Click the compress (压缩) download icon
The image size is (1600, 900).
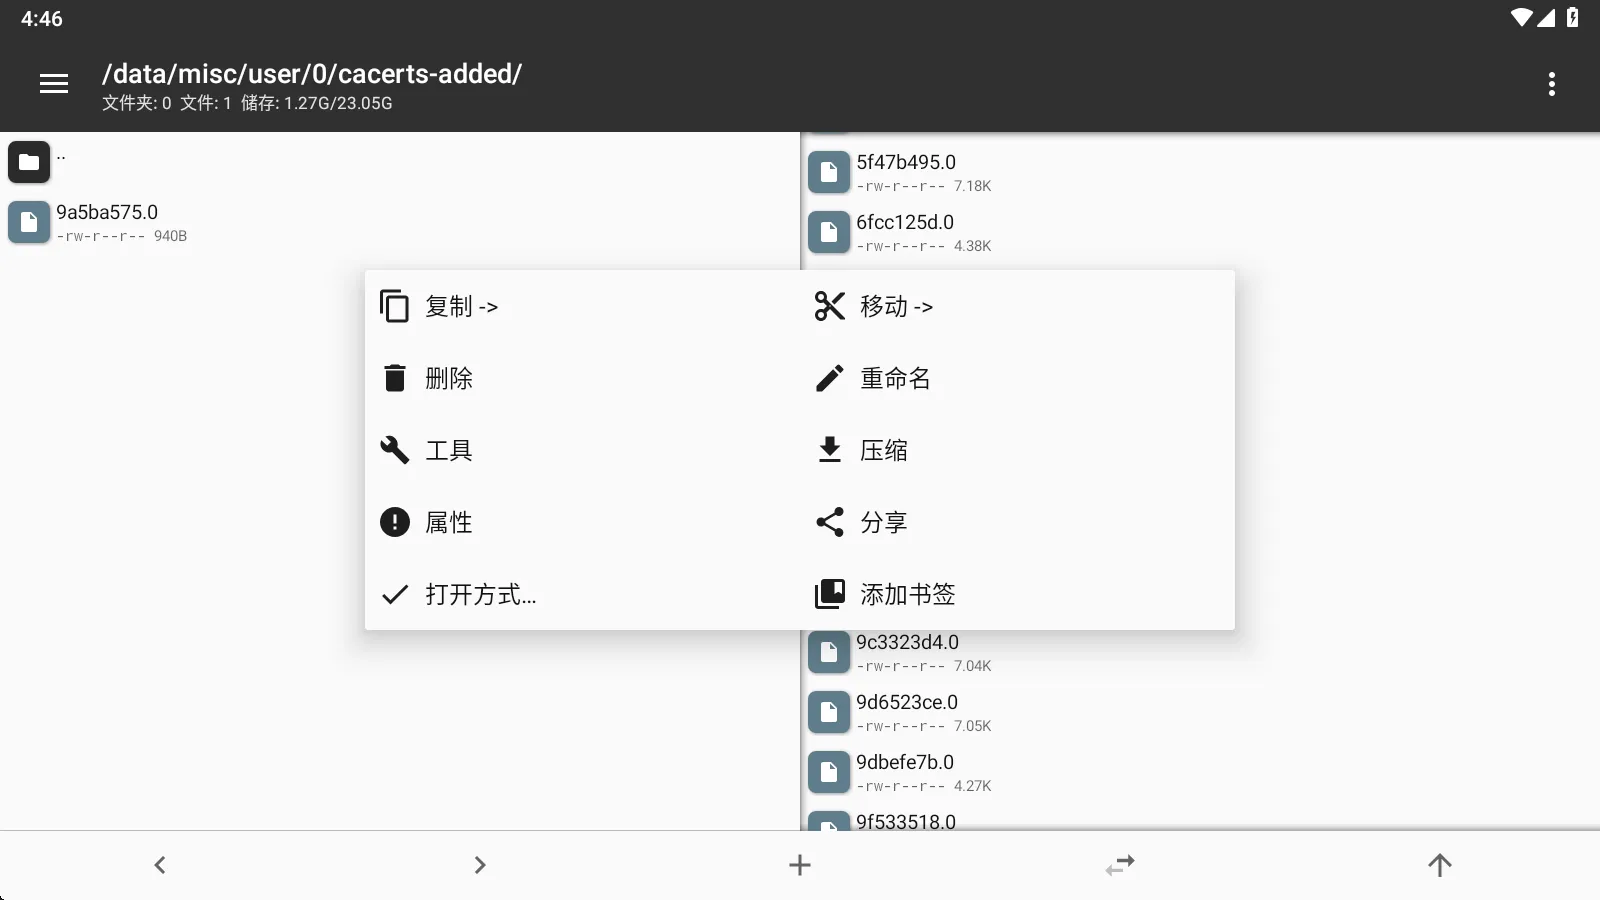point(830,450)
